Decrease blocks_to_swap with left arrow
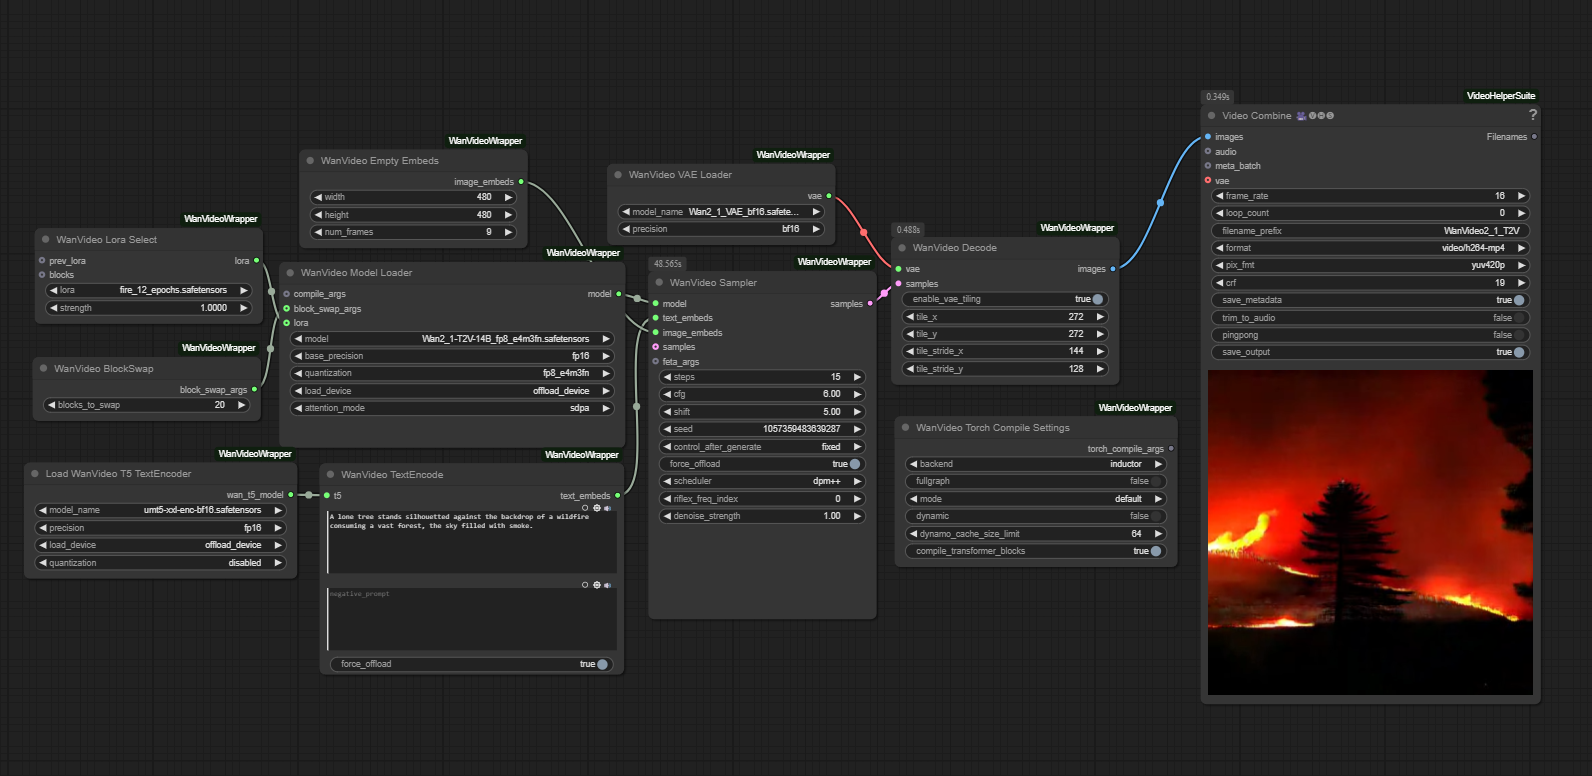 click(x=51, y=405)
